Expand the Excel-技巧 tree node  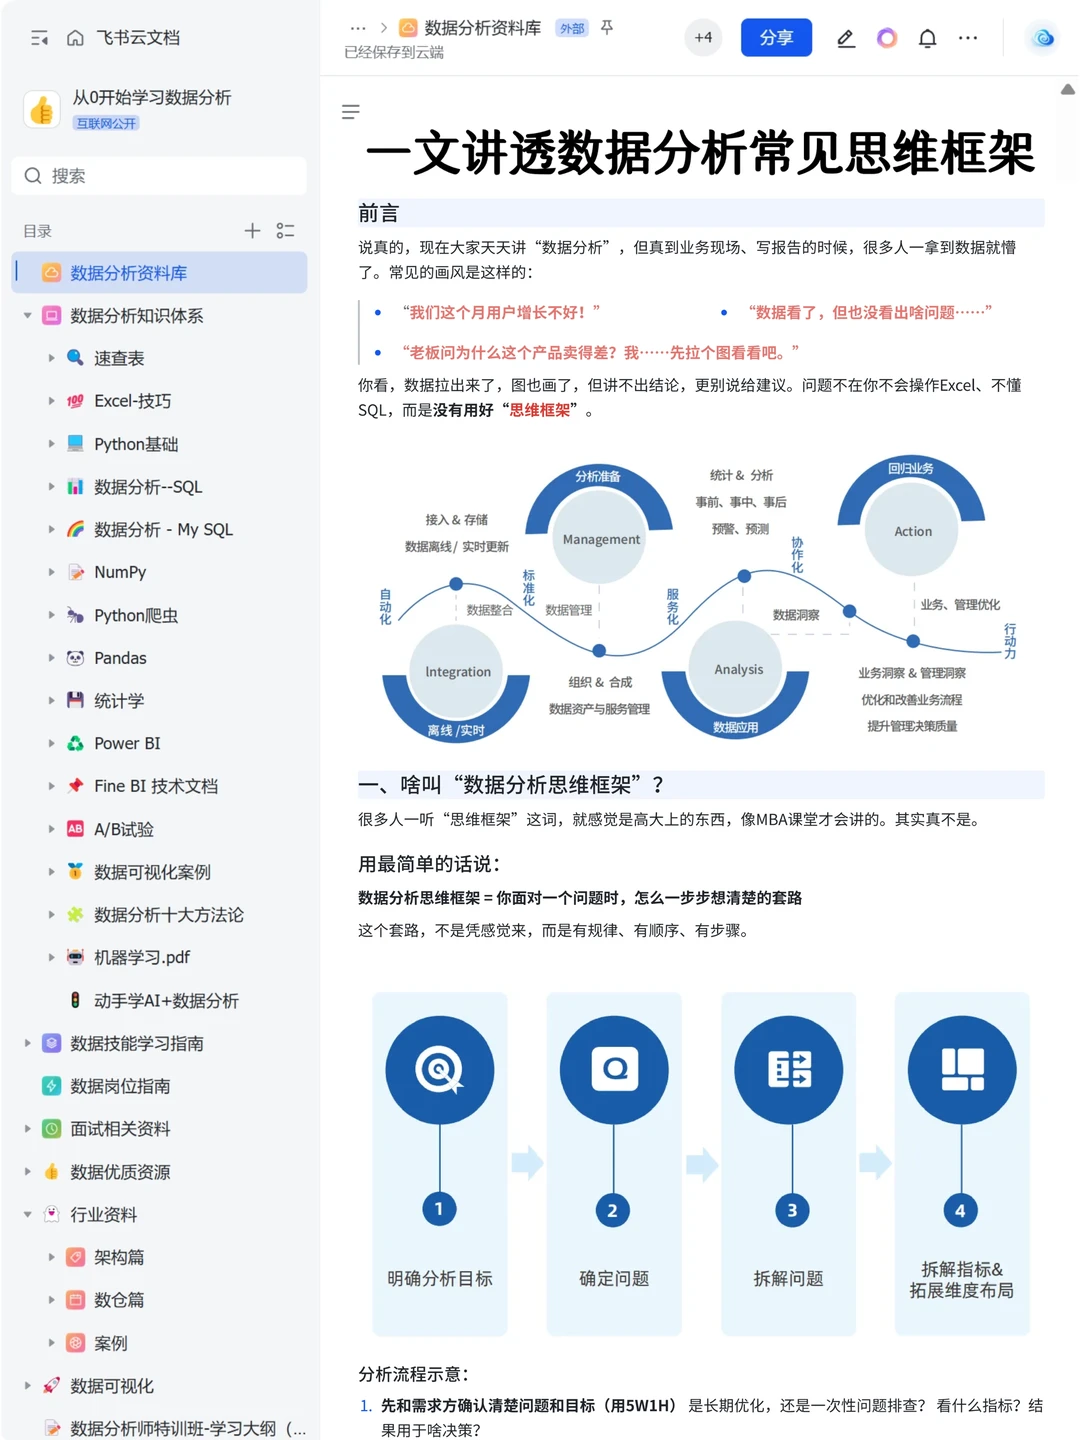coord(51,401)
